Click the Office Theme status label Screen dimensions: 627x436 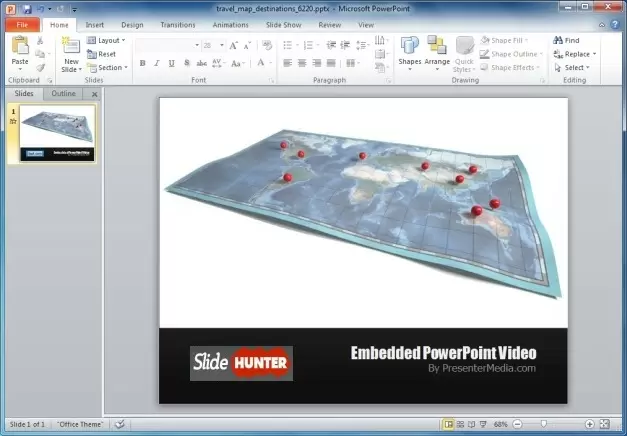tap(80, 424)
